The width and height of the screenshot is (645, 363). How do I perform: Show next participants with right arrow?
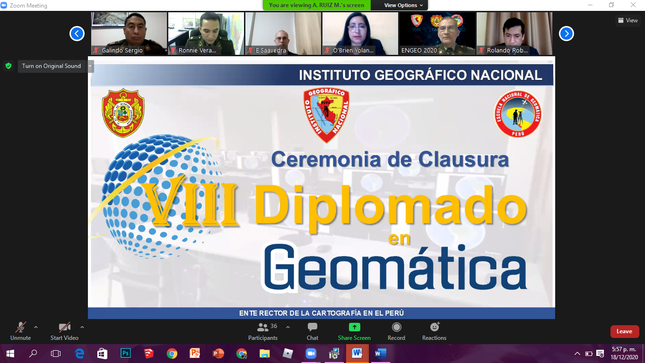[x=566, y=33]
